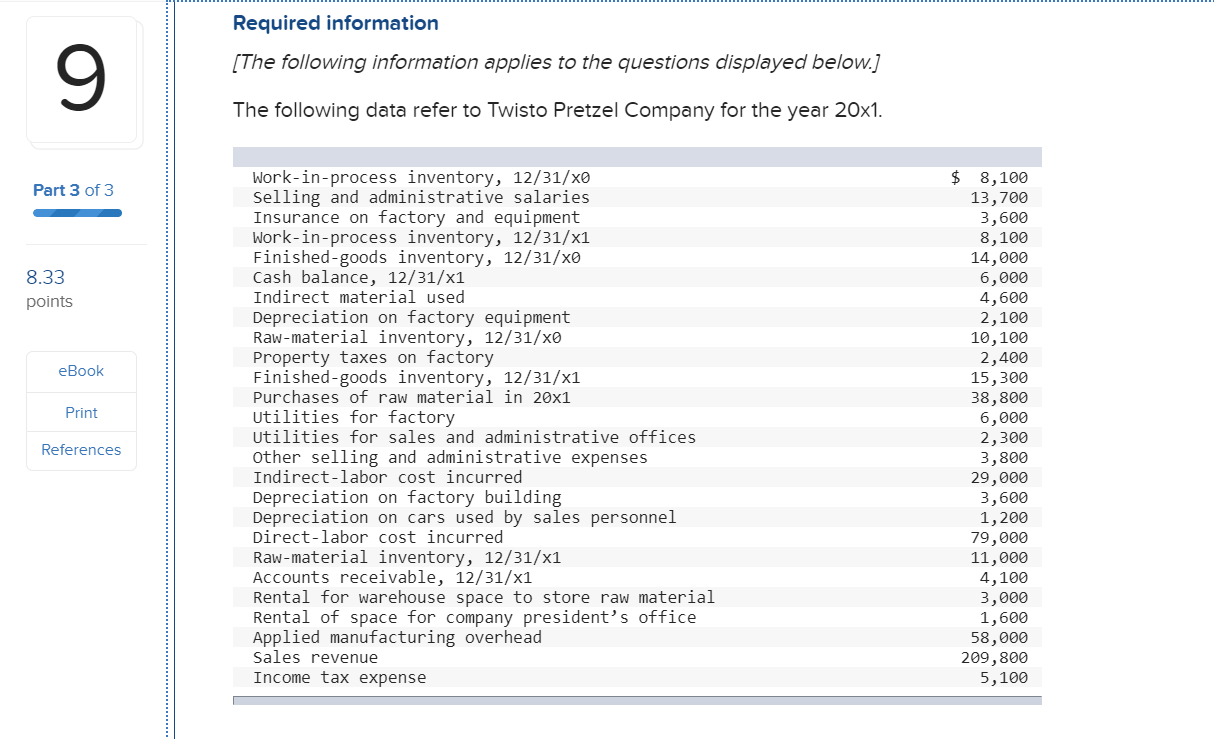The image size is (1214, 739).
Task: Click Indirect material used row
Action: point(638,297)
